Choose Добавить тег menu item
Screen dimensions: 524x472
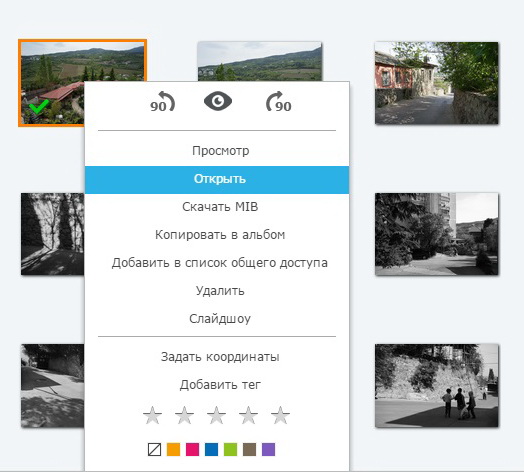coord(220,385)
